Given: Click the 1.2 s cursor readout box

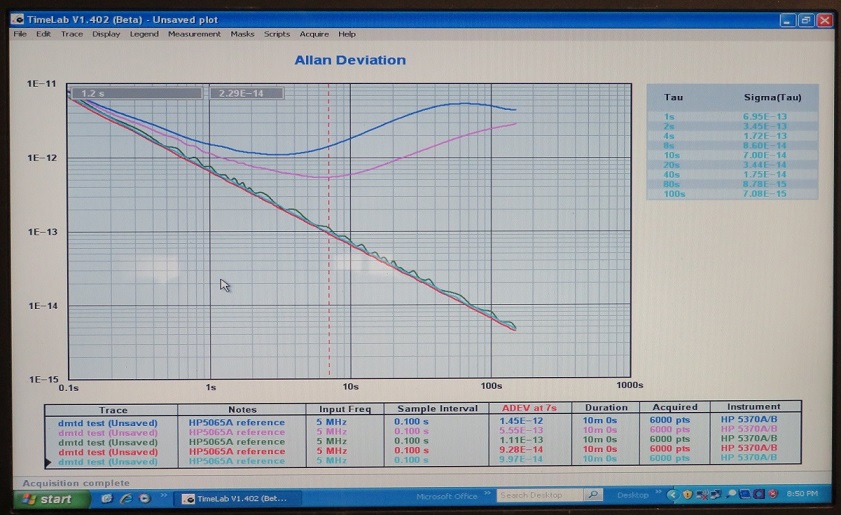Looking at the screenshot, I should (136, 93).
